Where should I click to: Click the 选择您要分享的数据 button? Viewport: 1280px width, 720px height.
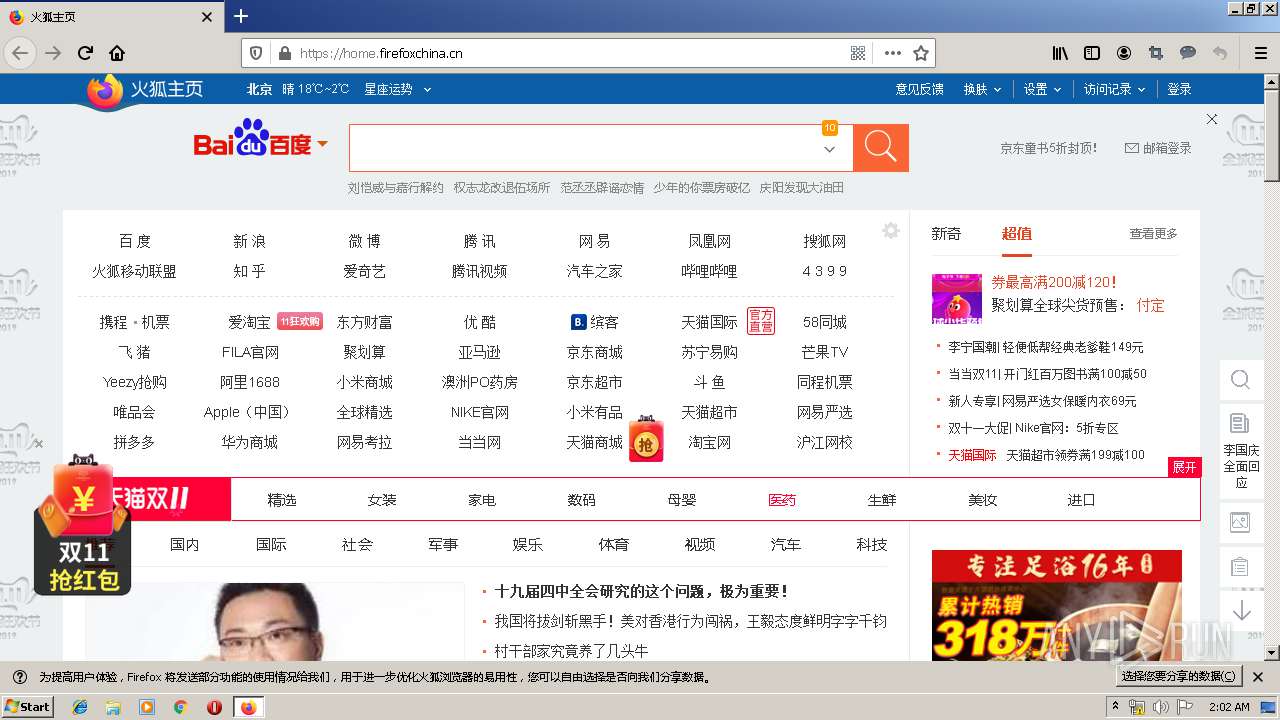[x=1179, y=677]
